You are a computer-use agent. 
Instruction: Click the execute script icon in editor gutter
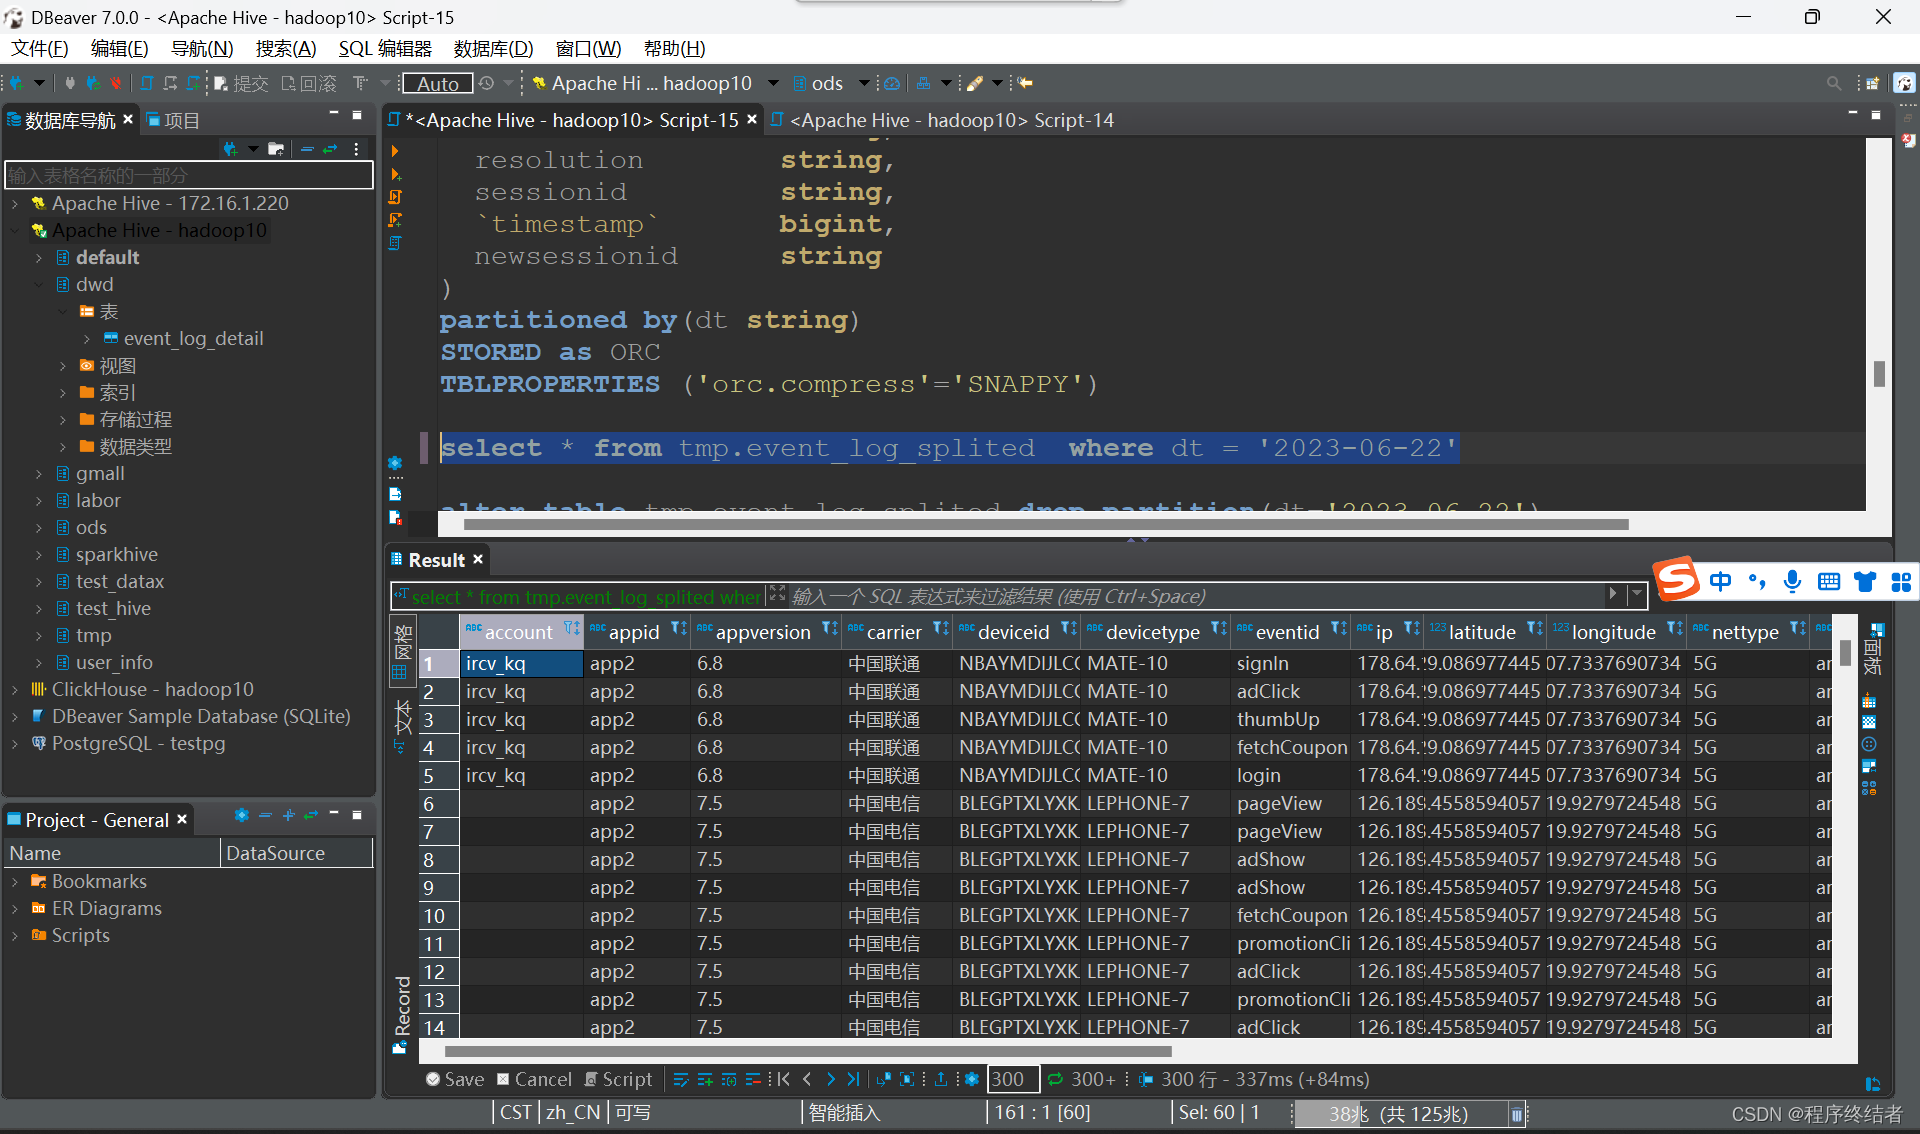click(x=395, y=197)
